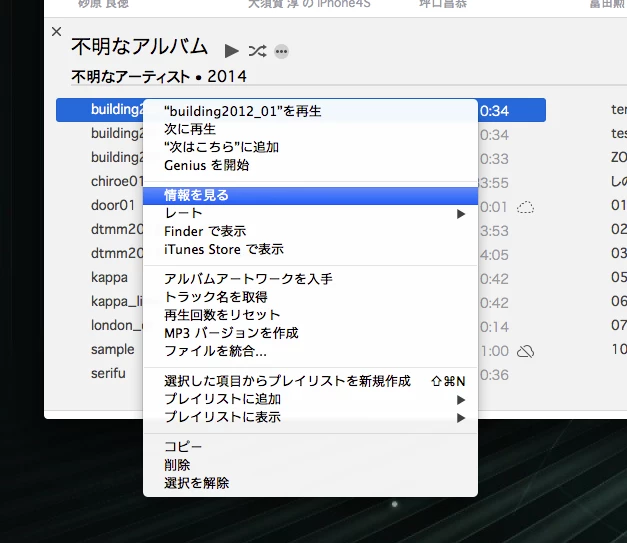Choose 選択を解除
The width and height of the screenshot is (627, 543).
tap(310, 483)
